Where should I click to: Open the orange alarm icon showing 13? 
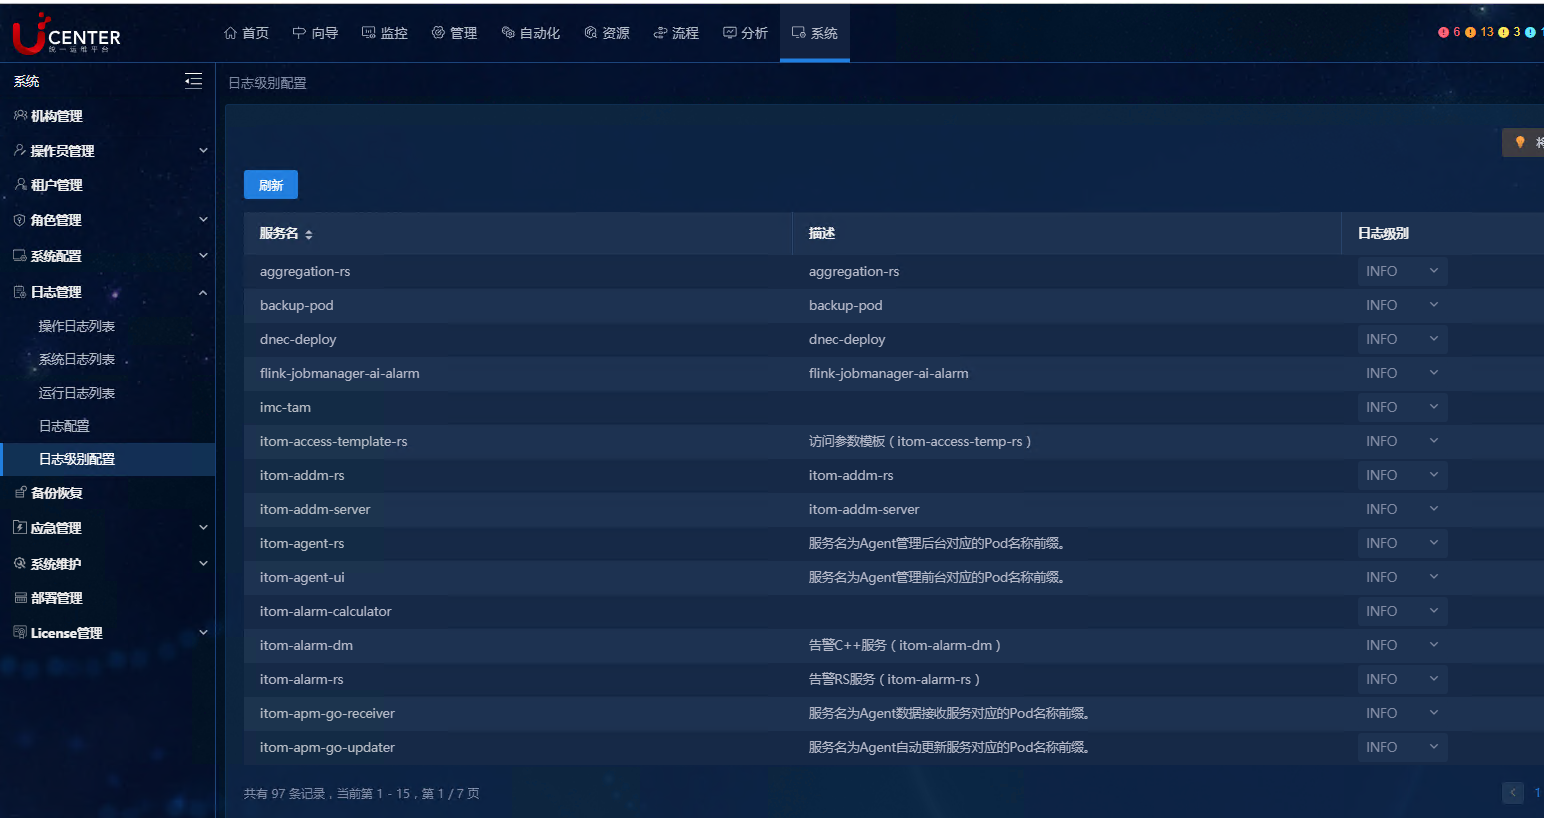point(1470,32)
